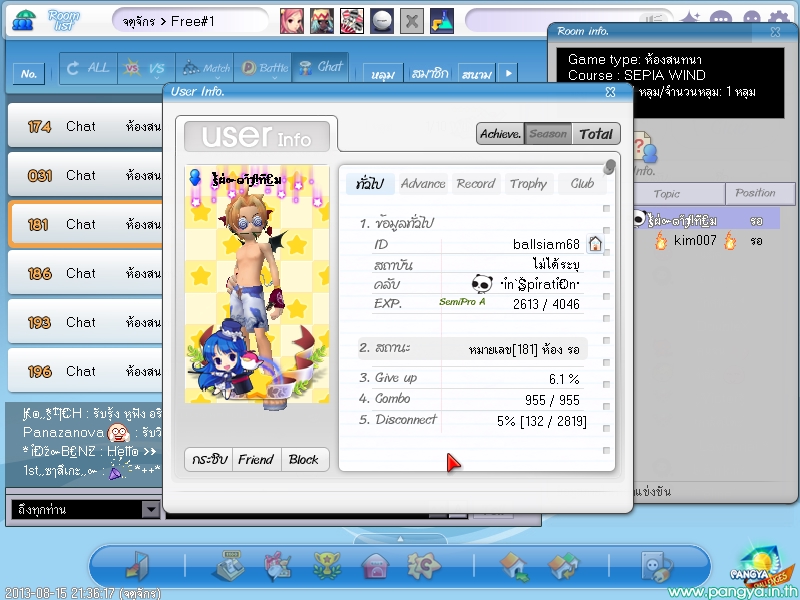Click the fire icon left of kim007
This screenshot has height=600, width=800.
click(661, 240)
